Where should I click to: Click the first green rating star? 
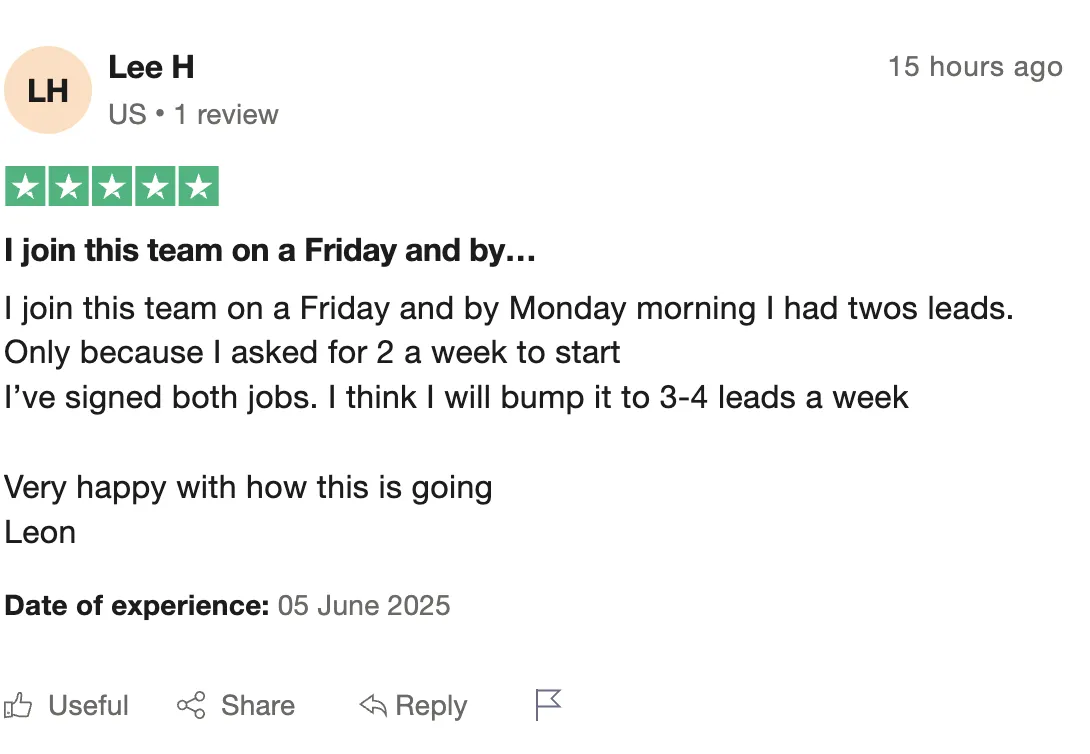[25, 187]
